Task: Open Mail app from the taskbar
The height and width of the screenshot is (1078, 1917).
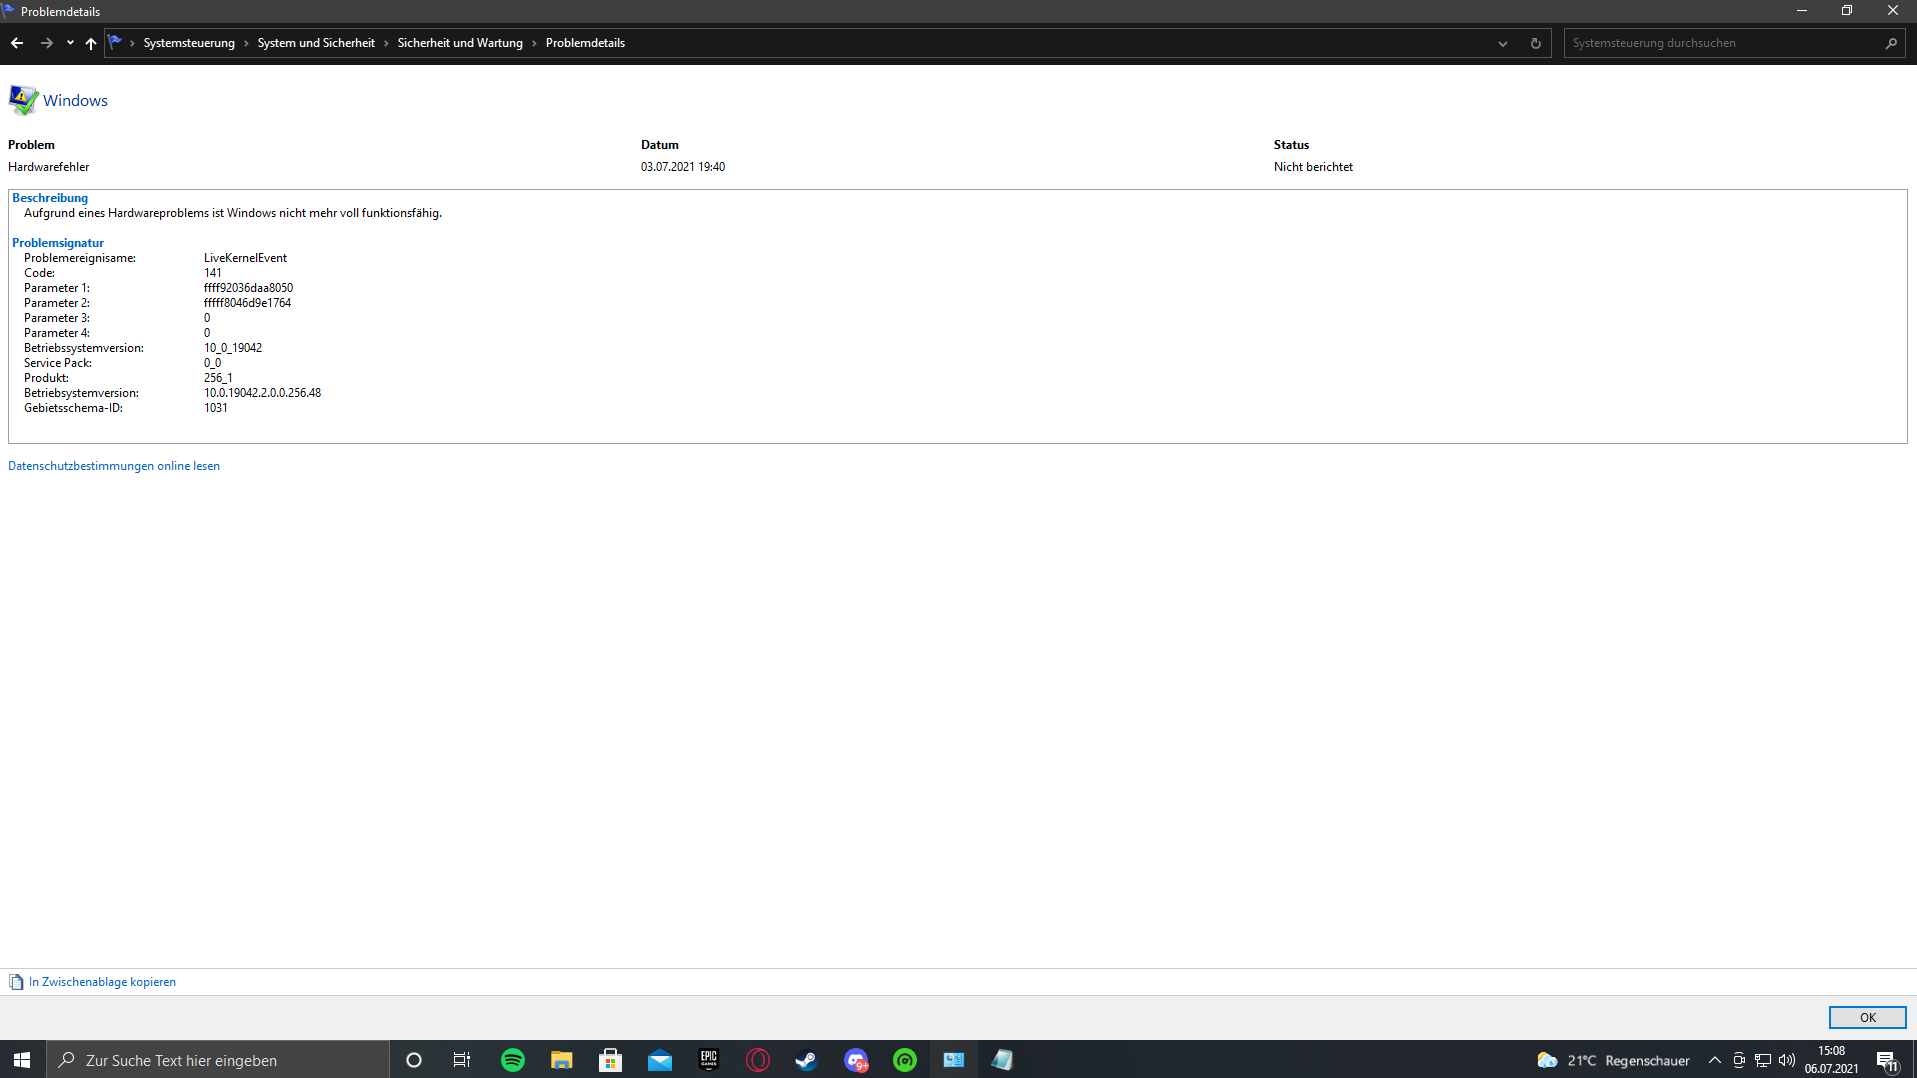Action: coord(660,1060)
